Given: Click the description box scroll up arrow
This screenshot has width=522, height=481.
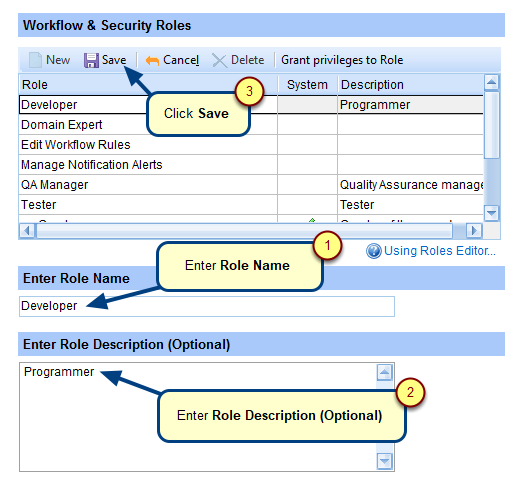Looking at the screenshot, I should 384,372.
